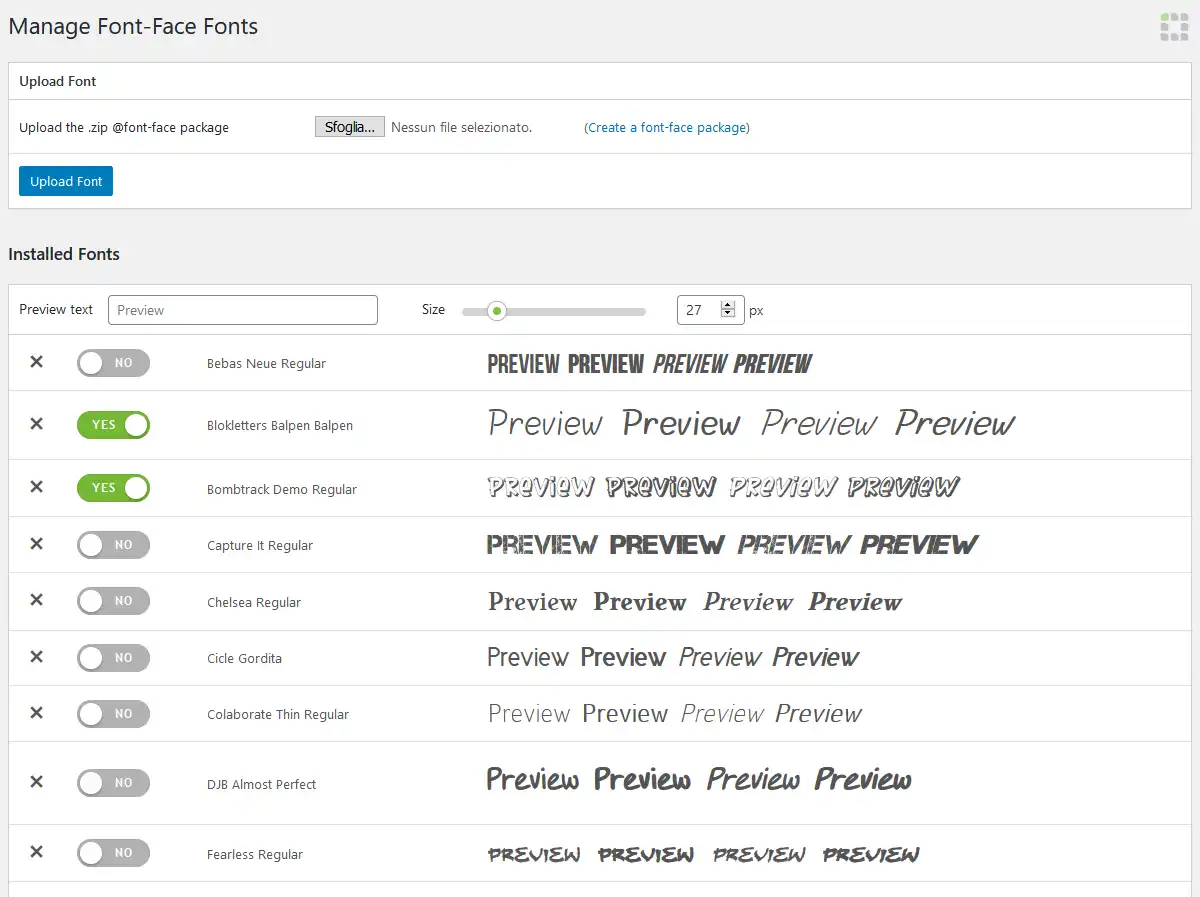Delete Colaborate Thin Regular with its X
Viewport: 1200px width, 897px height.
tap(36, 714)
